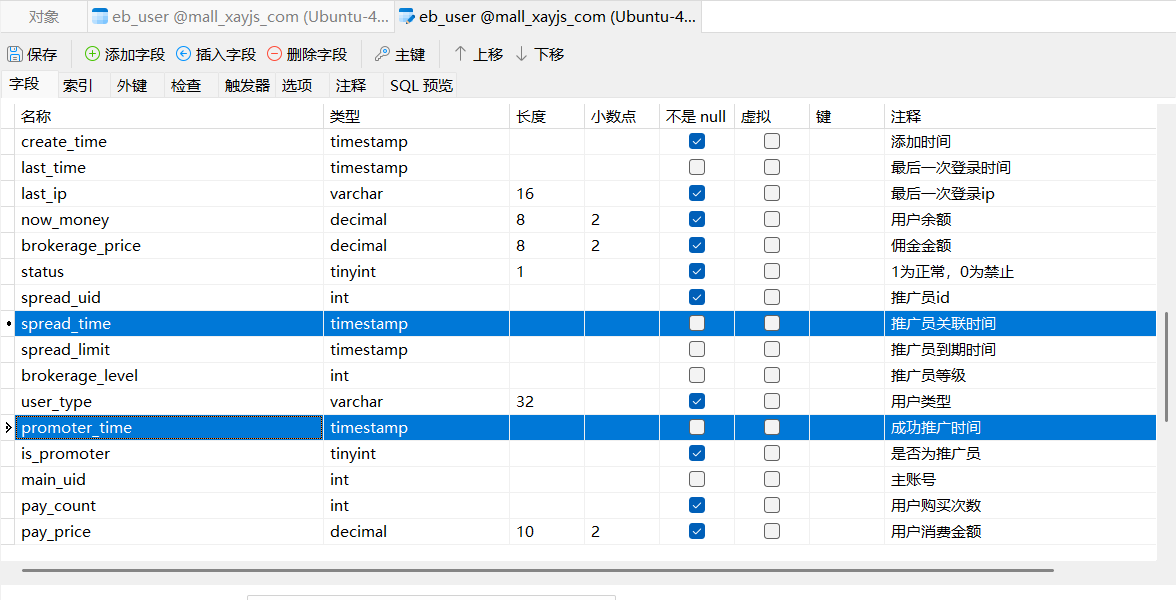This screenshot has height=600, width=1176.
Task: Open the 对象 (Objects) tab
Action: (44, 16)
